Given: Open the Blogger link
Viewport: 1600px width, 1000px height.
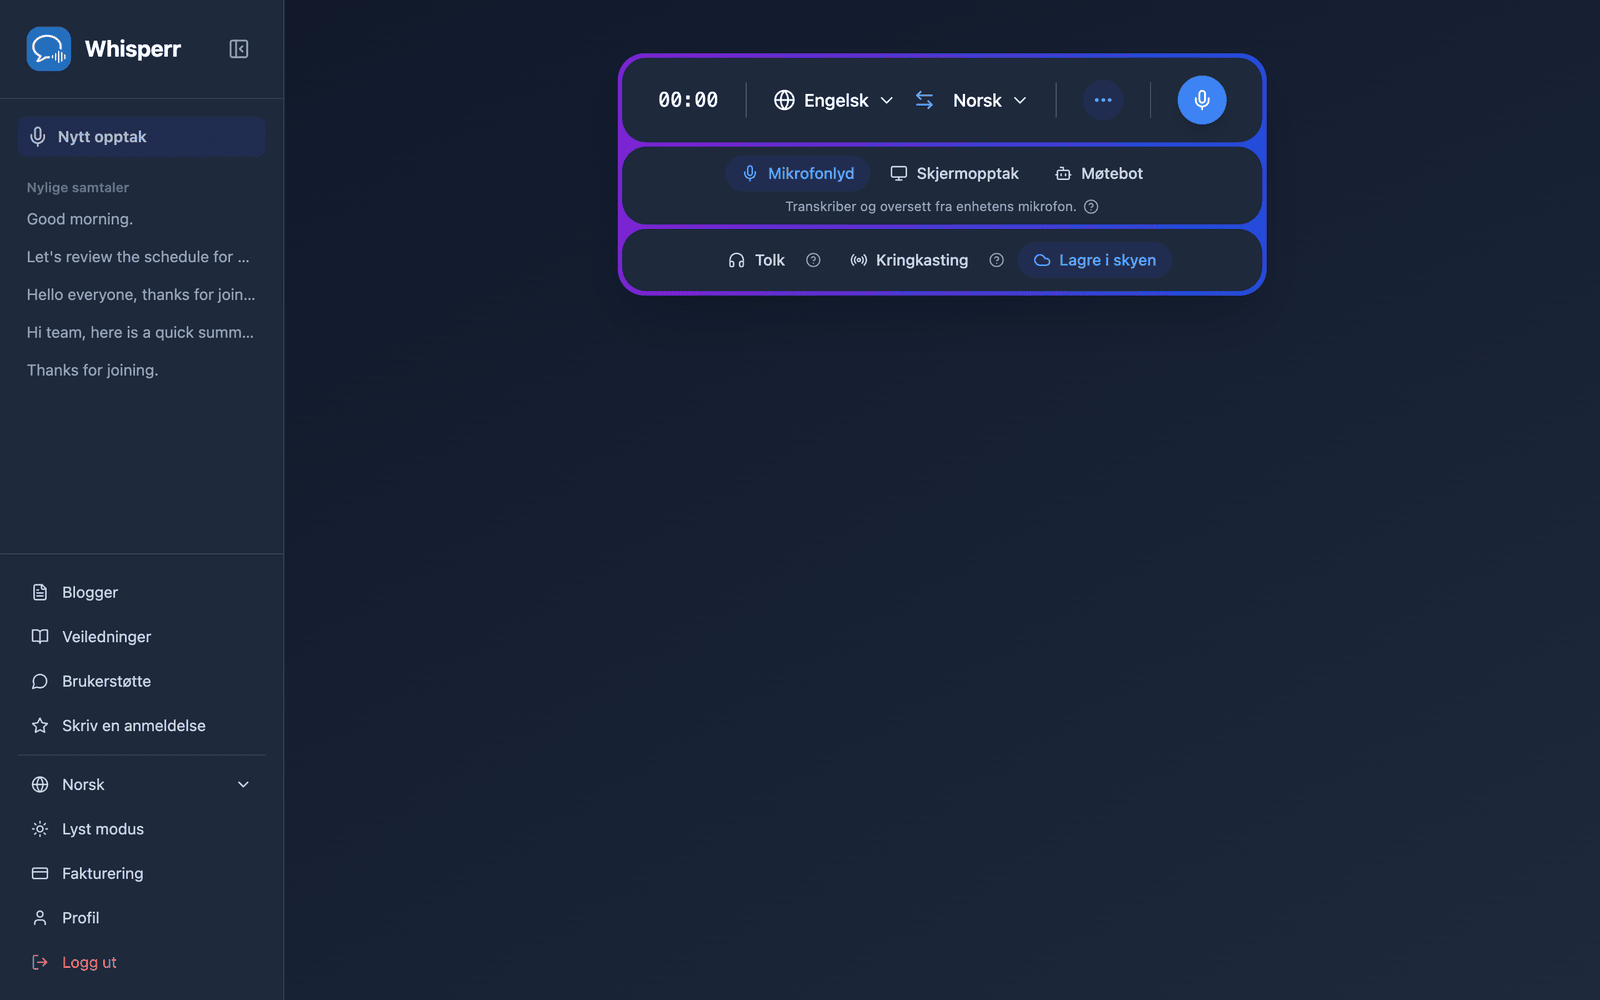Looking at the screenshot, I should click(x=141, y=592).
